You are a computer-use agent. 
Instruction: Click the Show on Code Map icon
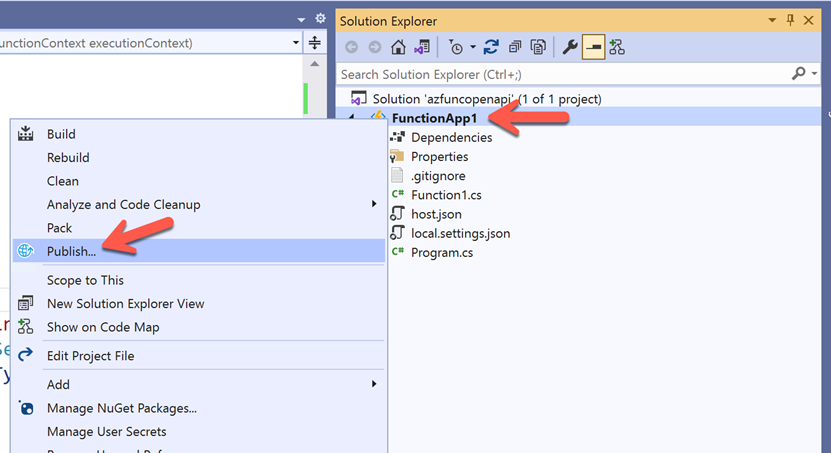[25, 326]
